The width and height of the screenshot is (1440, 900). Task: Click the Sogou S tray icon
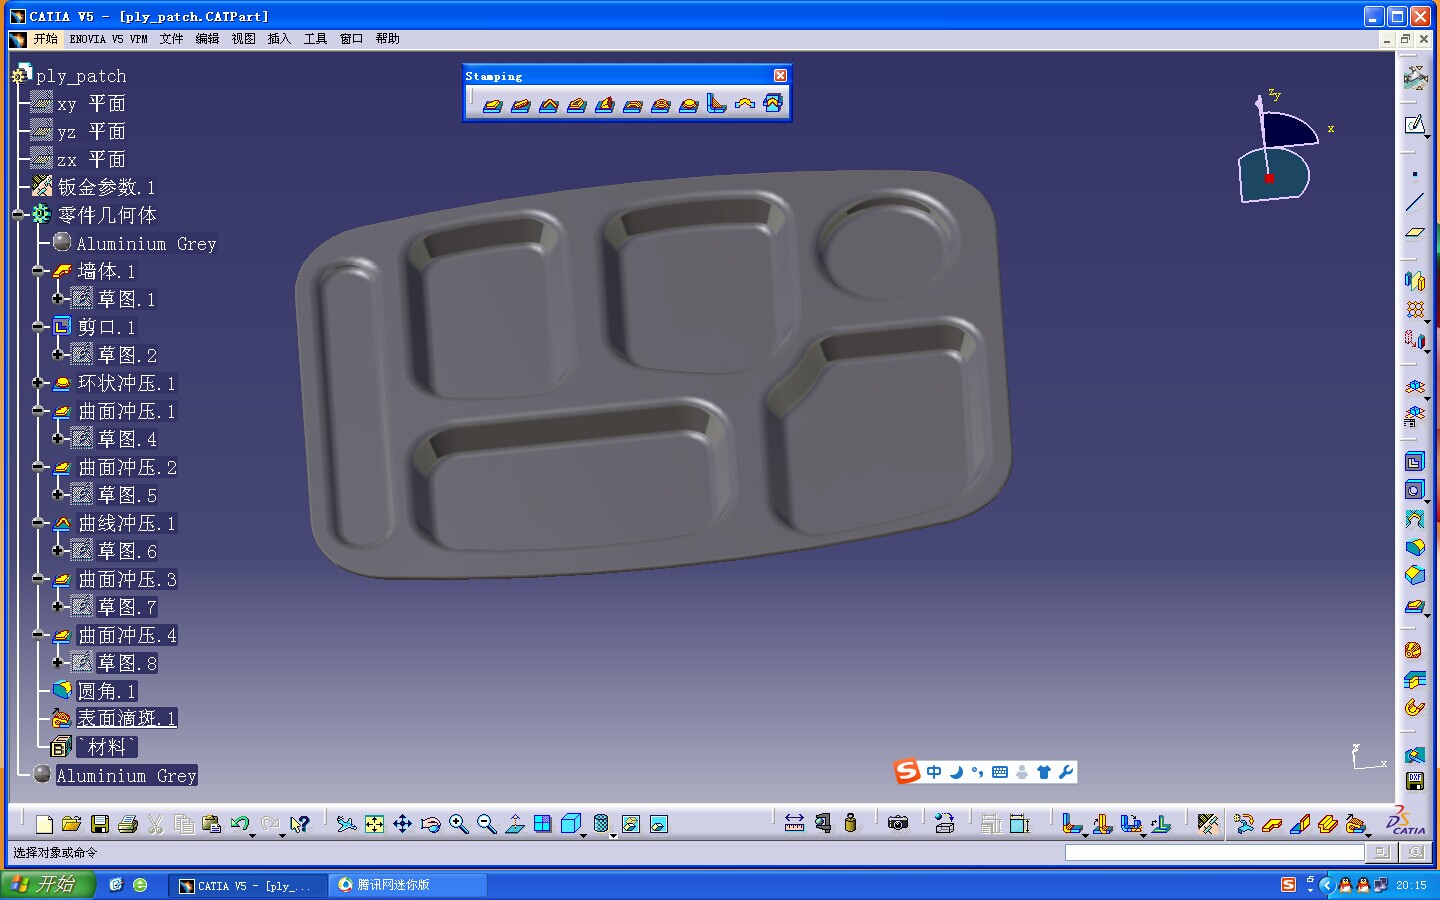pyautogui.click(x=1288, y=885)
